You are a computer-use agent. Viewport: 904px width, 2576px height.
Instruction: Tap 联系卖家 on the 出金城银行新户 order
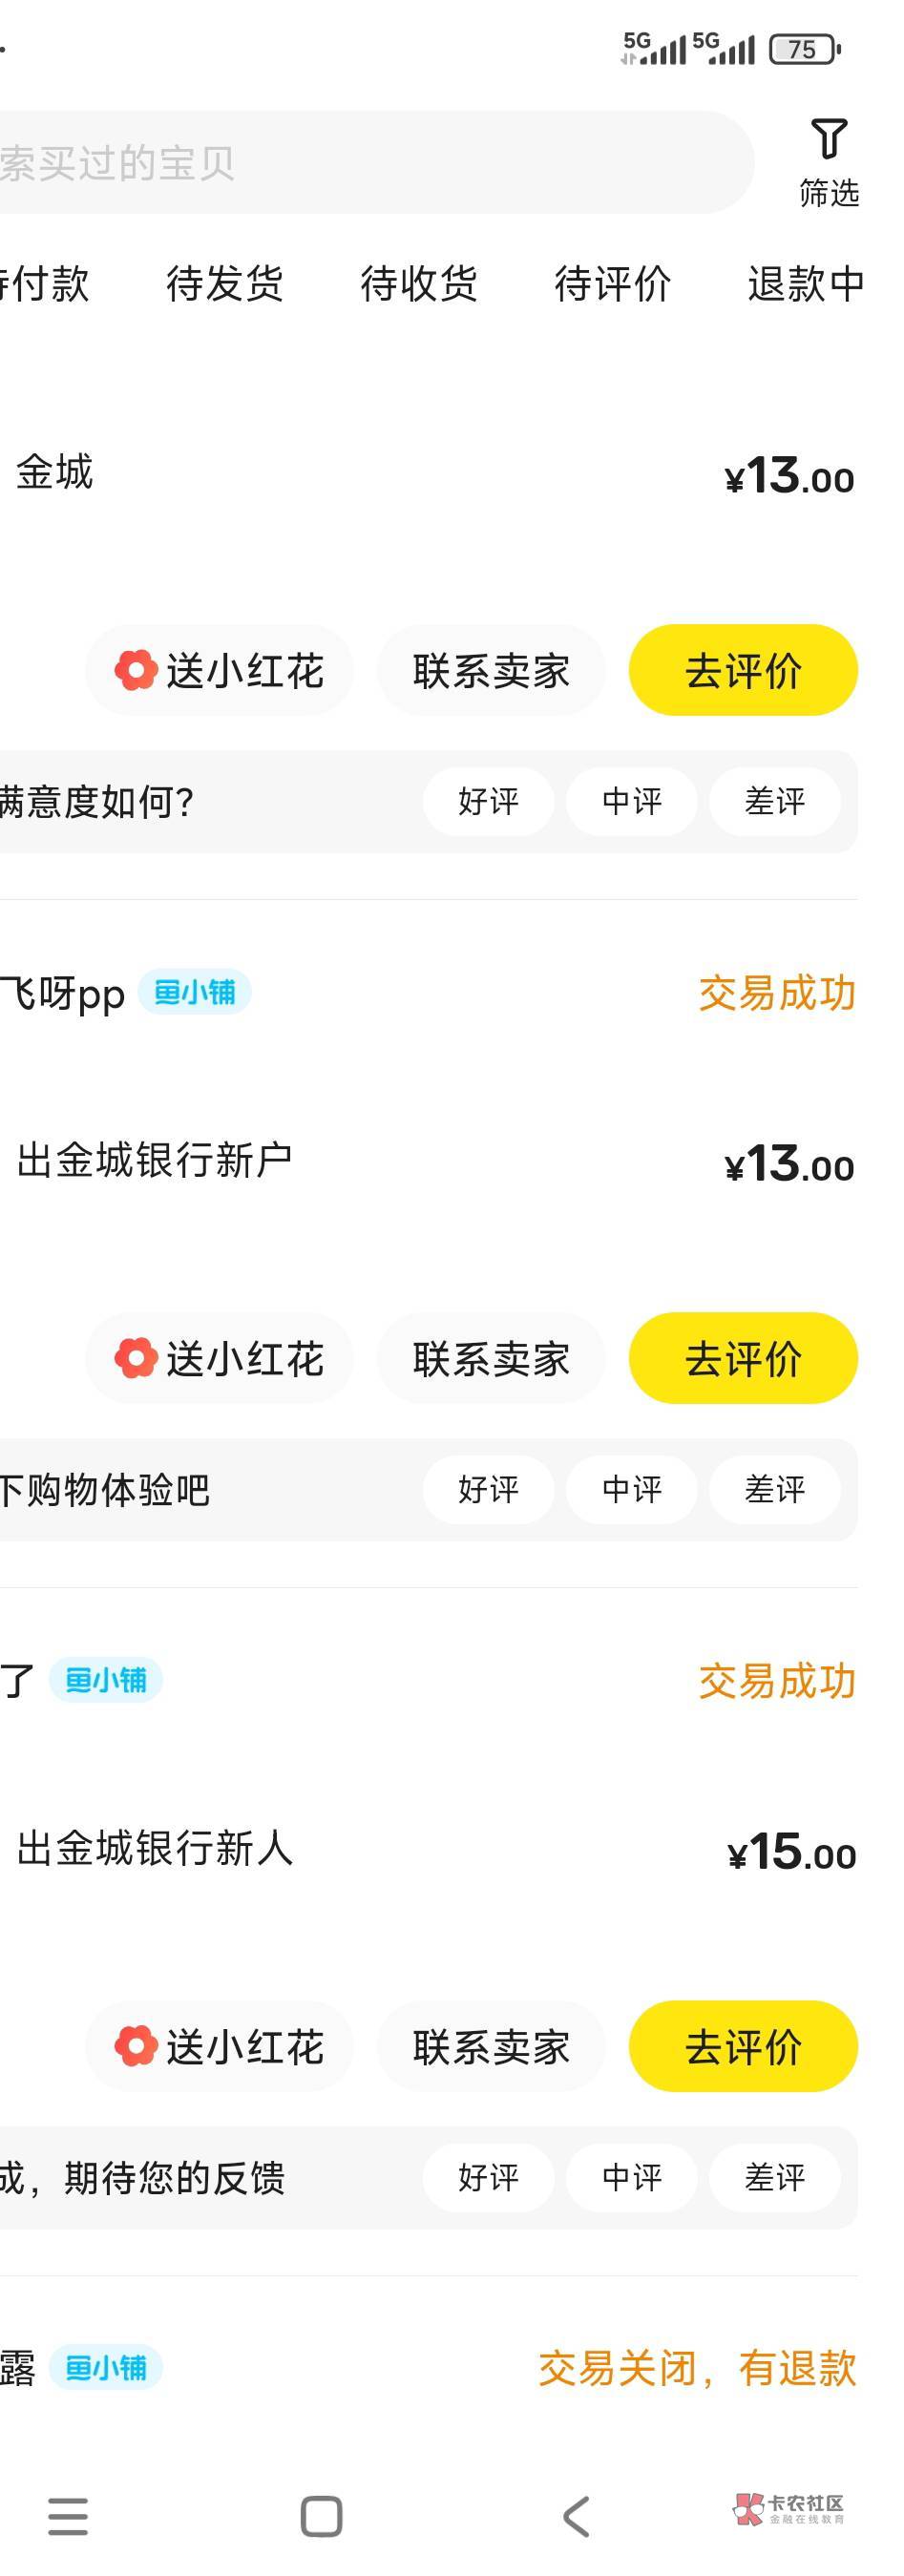click(491, 1358)
